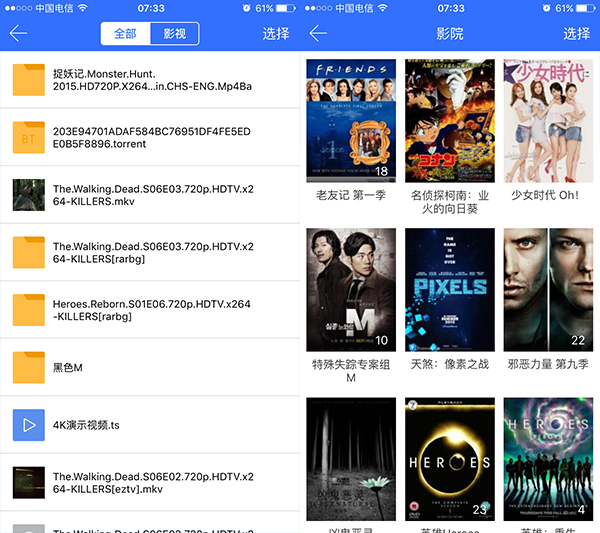The image size is (600, 533).
Task: Open the PIXELS 天煞 movie poster
Action: coord(449,289)
